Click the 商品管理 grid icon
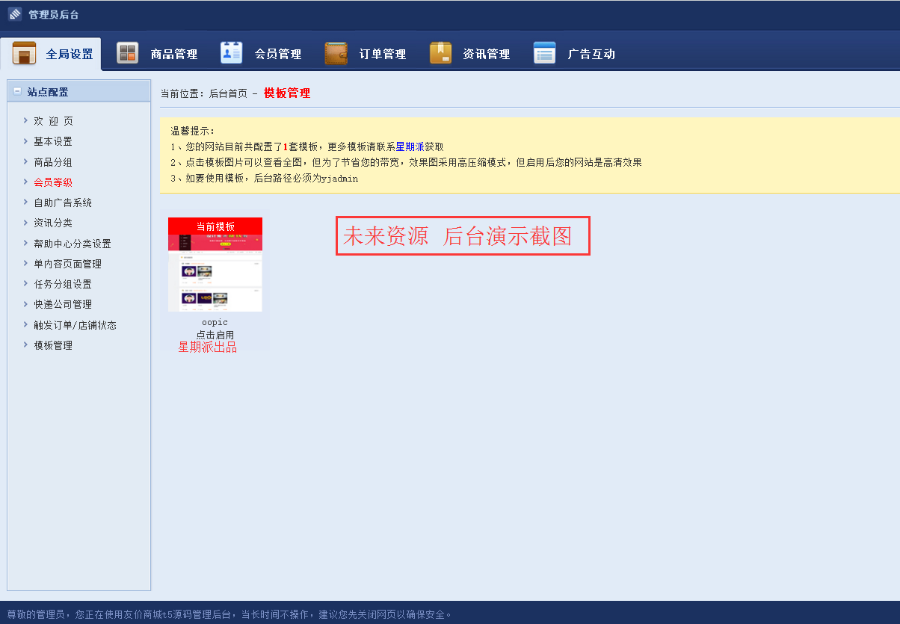The height and width of the screenshot is (624, 900). [x=127, y=53]
